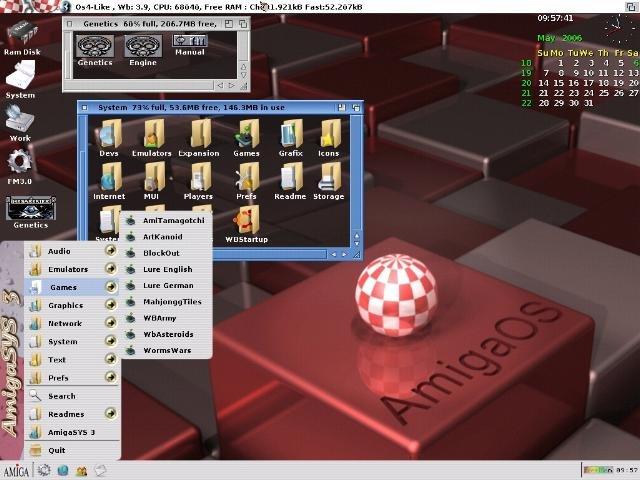Expand the Audio submenu arrow
The image size is (640, 480).
[110, 251]
